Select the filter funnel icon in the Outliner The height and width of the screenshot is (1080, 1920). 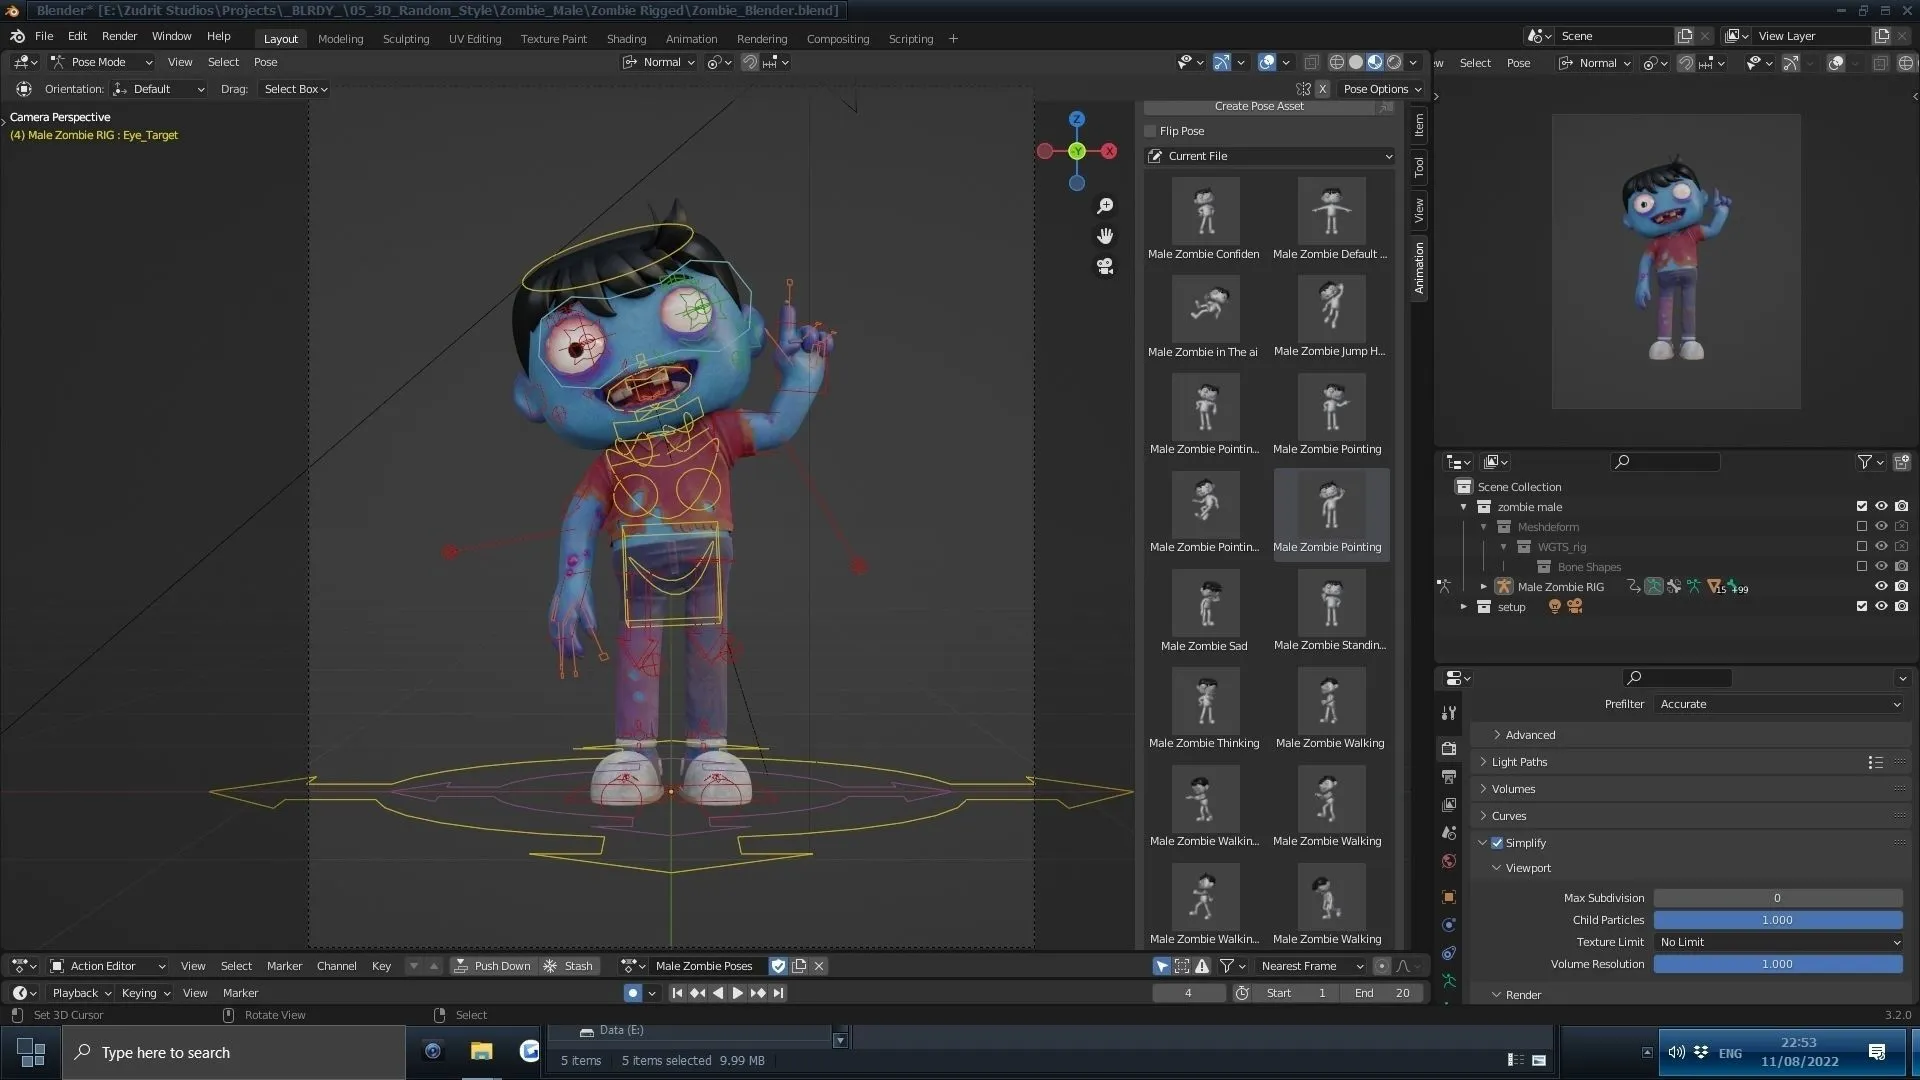click(x=1866, y=462)
